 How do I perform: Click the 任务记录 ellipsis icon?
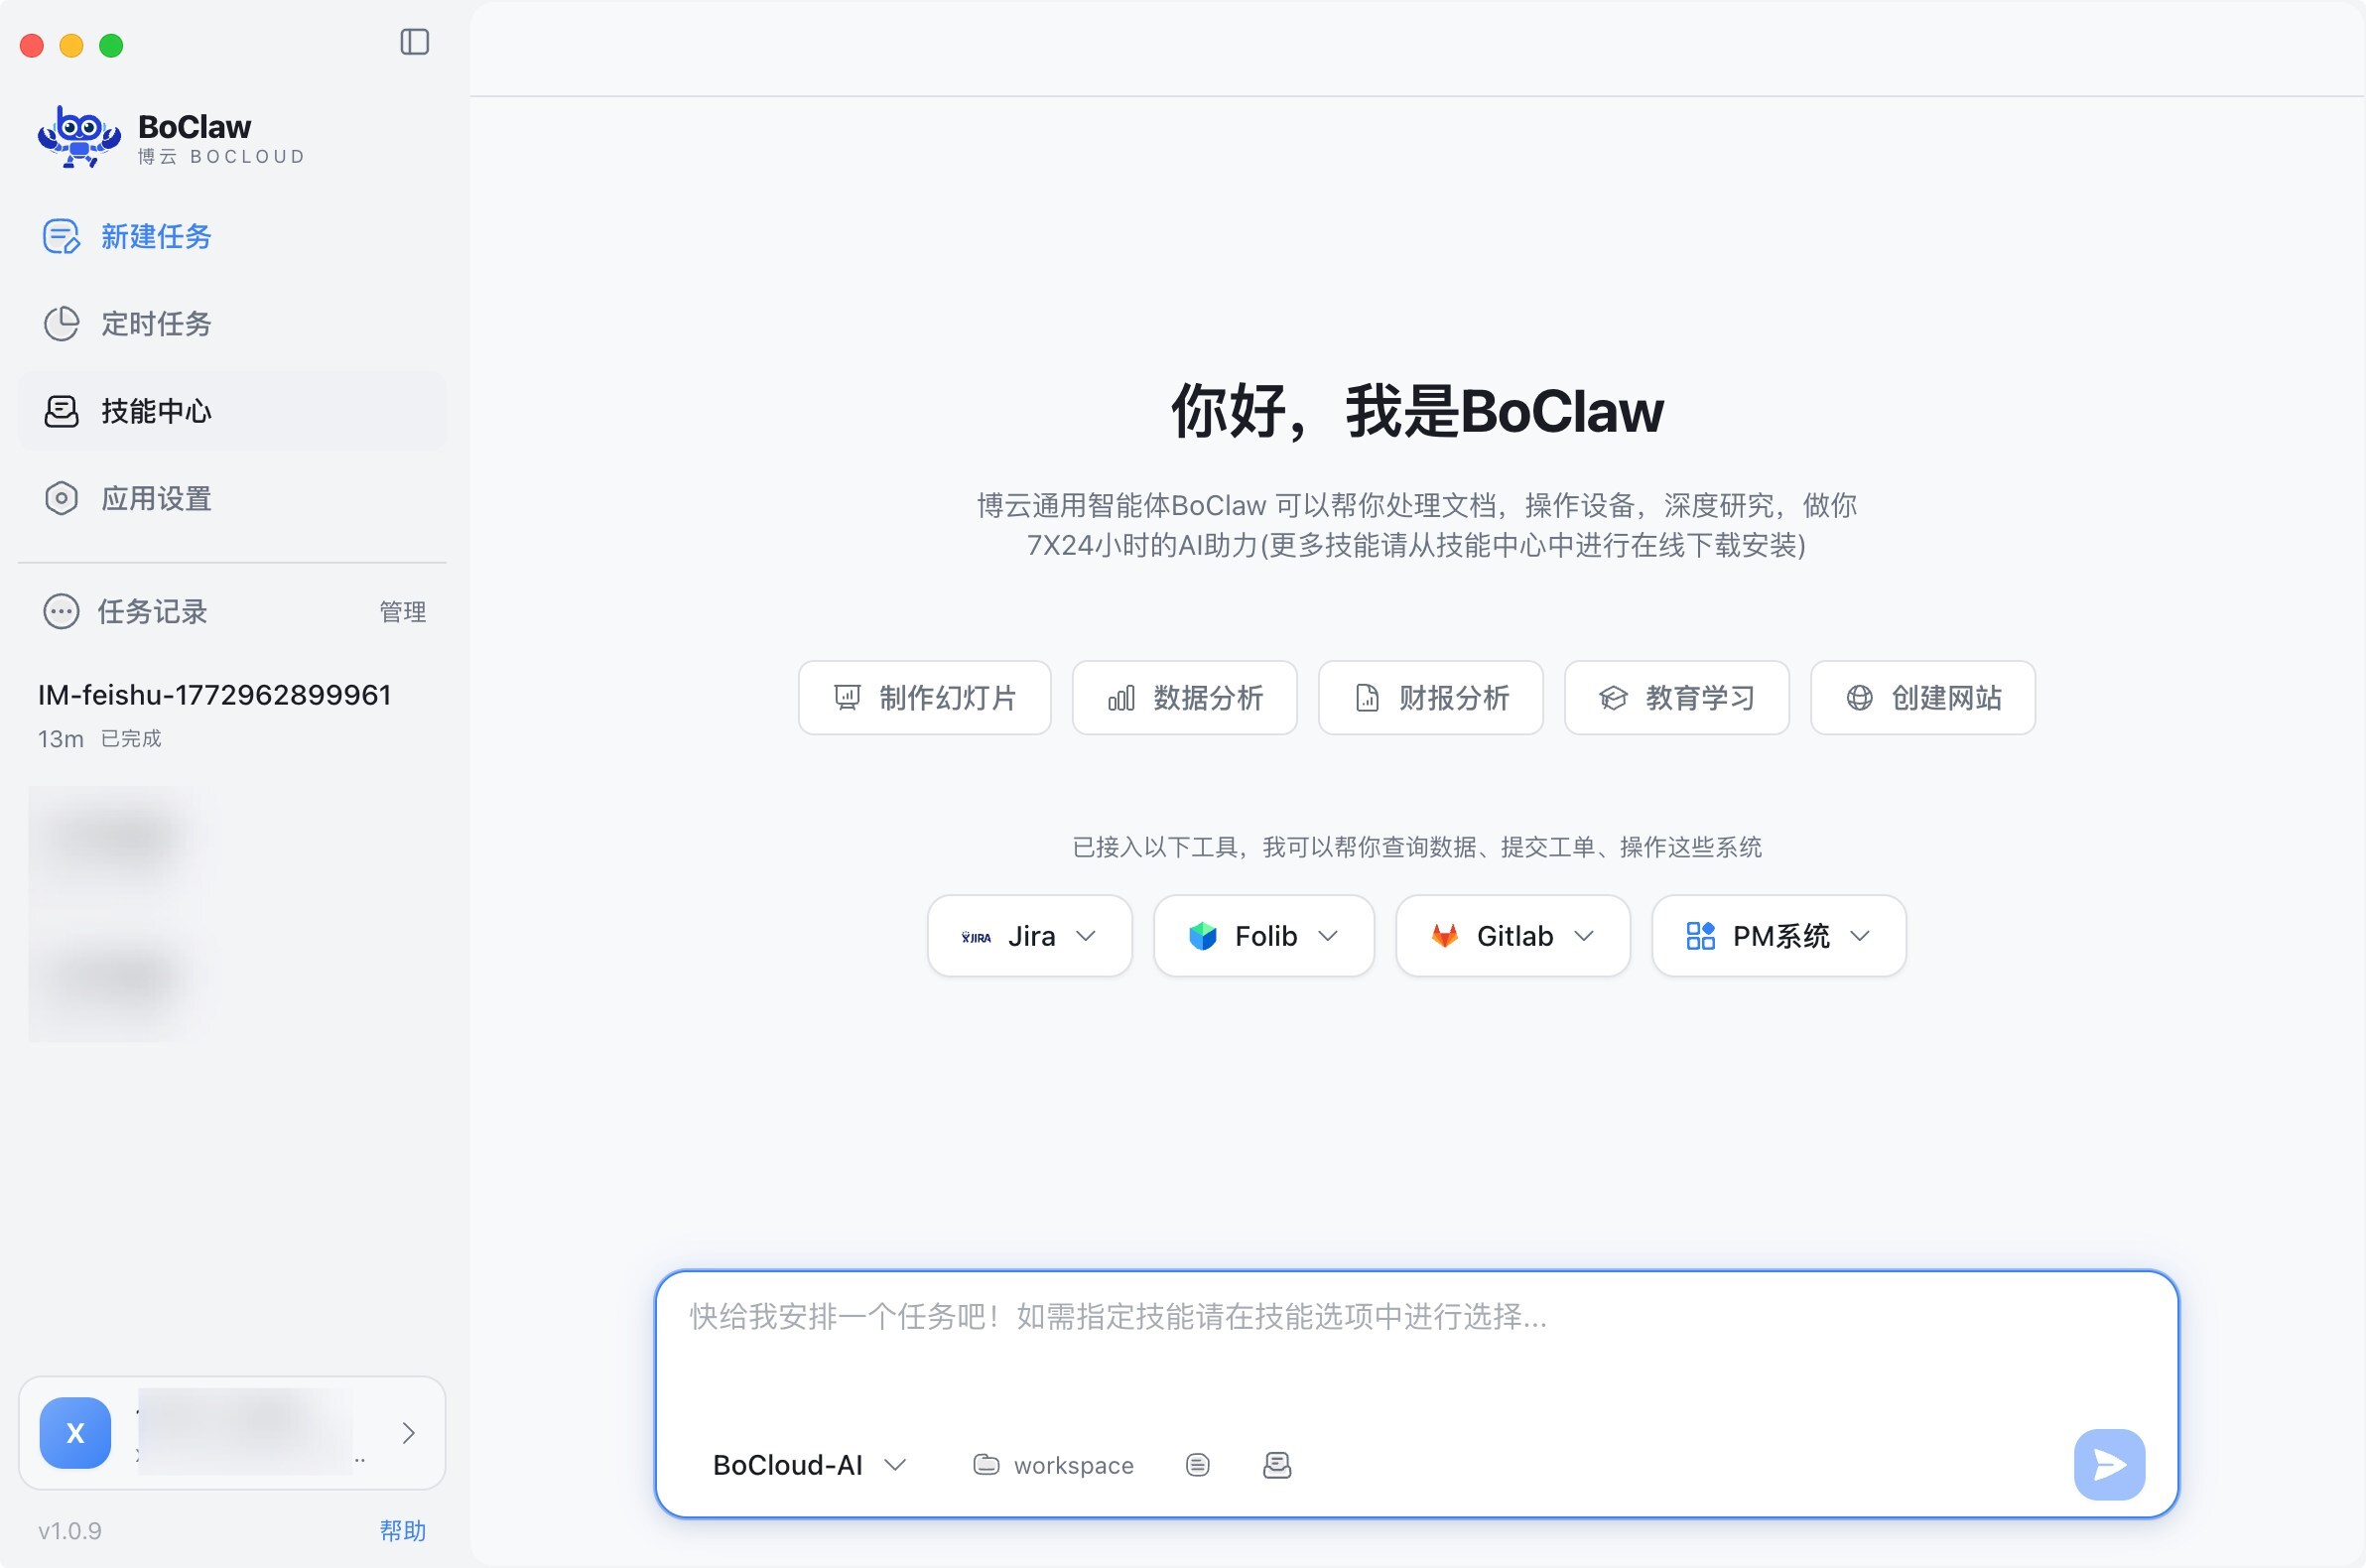click(60, 611)
